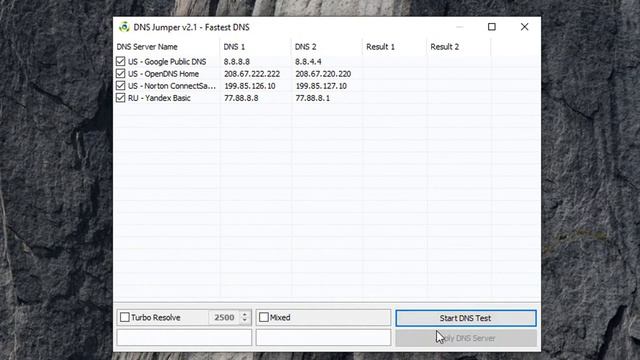The image size is (640, 360).
Task: Maximize the DNS Jumper window
Action: click(492, 27)
